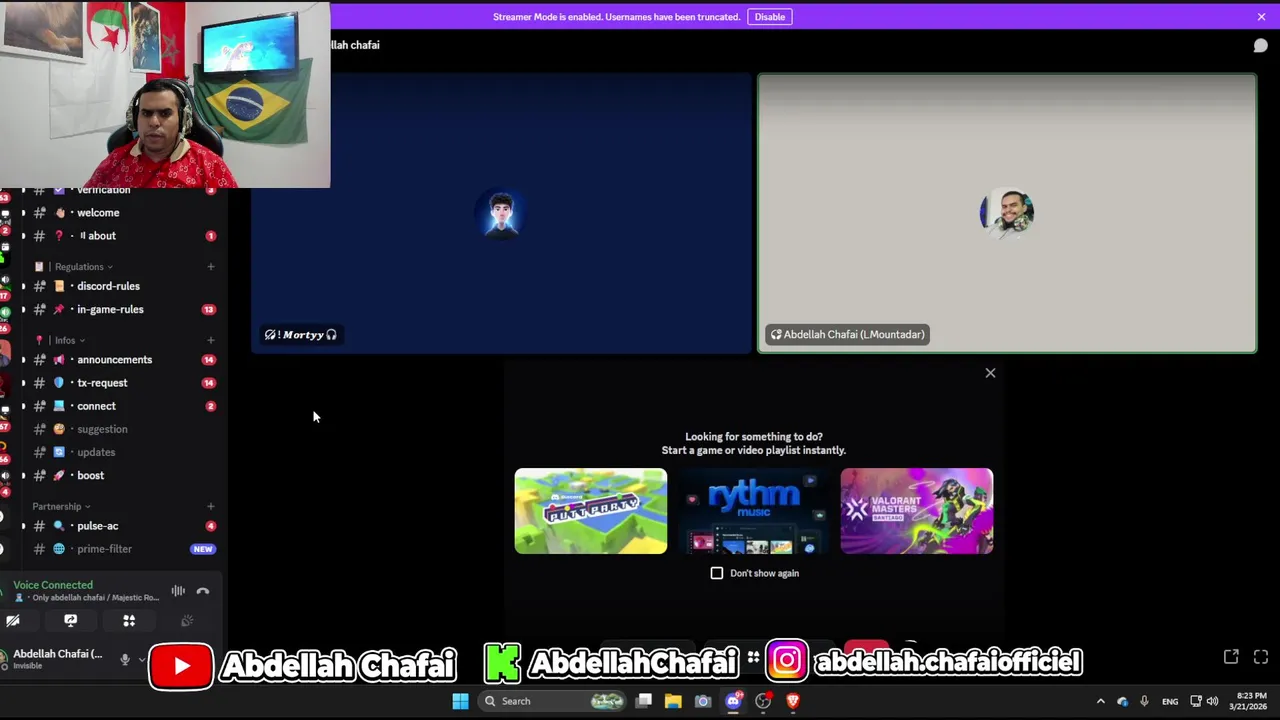Open the noise suppression waveform icon
The width and height of the screenshot is (1280, 720).
click(x=178, y=591)
